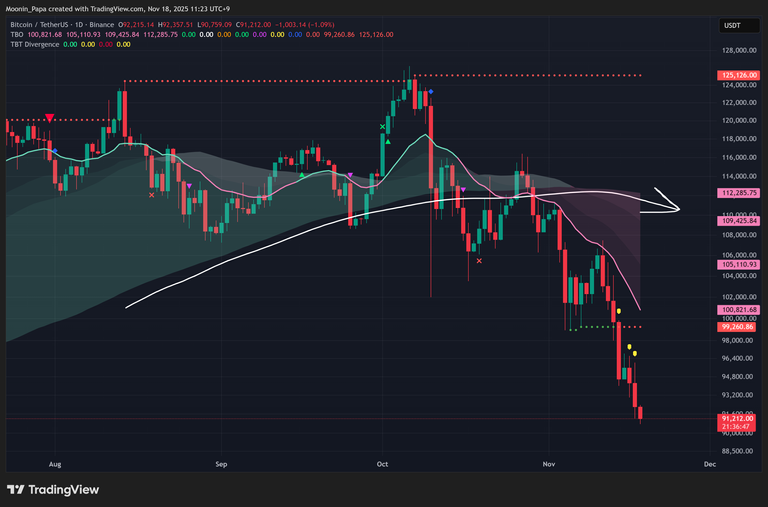Image resolution: width=768 pixels, height=507 pixels.
Task: Click the current price label 91,212.00
Action: tap(739, 418)
